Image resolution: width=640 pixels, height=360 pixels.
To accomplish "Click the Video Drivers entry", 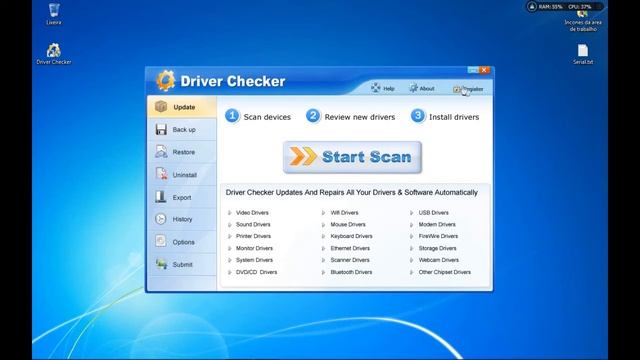I will [x=252, y=213].
